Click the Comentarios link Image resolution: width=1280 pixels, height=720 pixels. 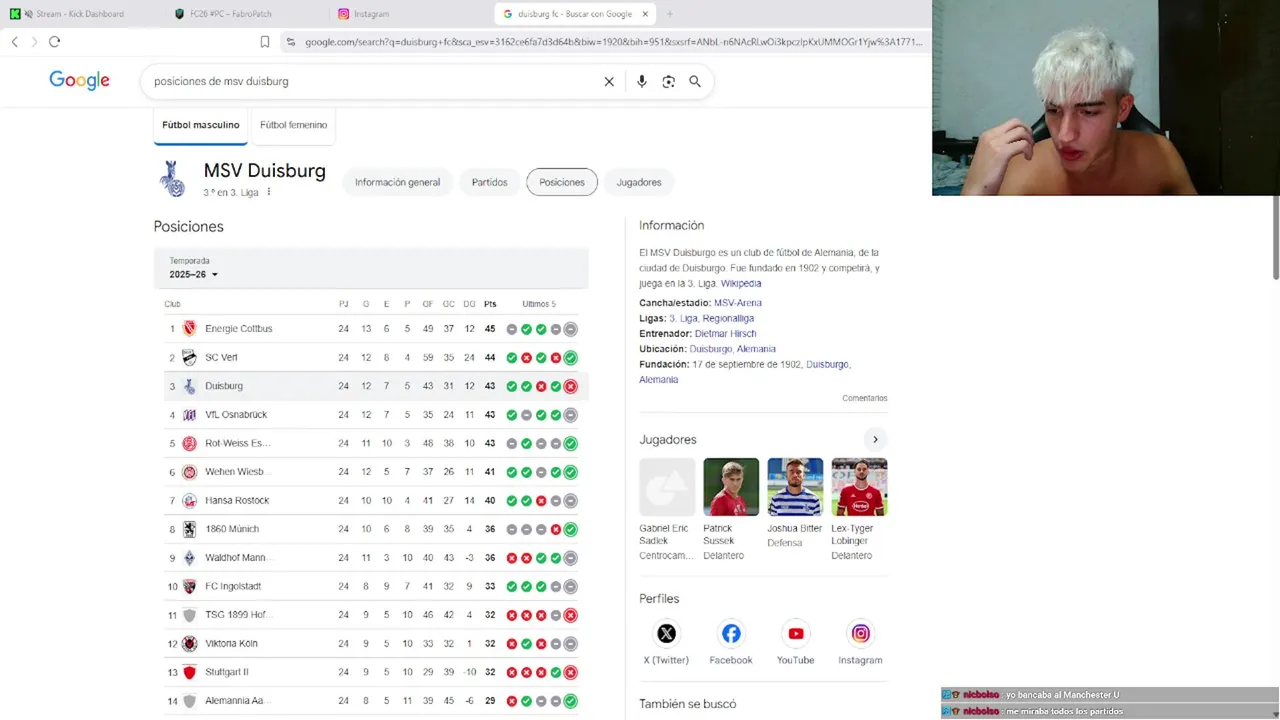point(864,398)
